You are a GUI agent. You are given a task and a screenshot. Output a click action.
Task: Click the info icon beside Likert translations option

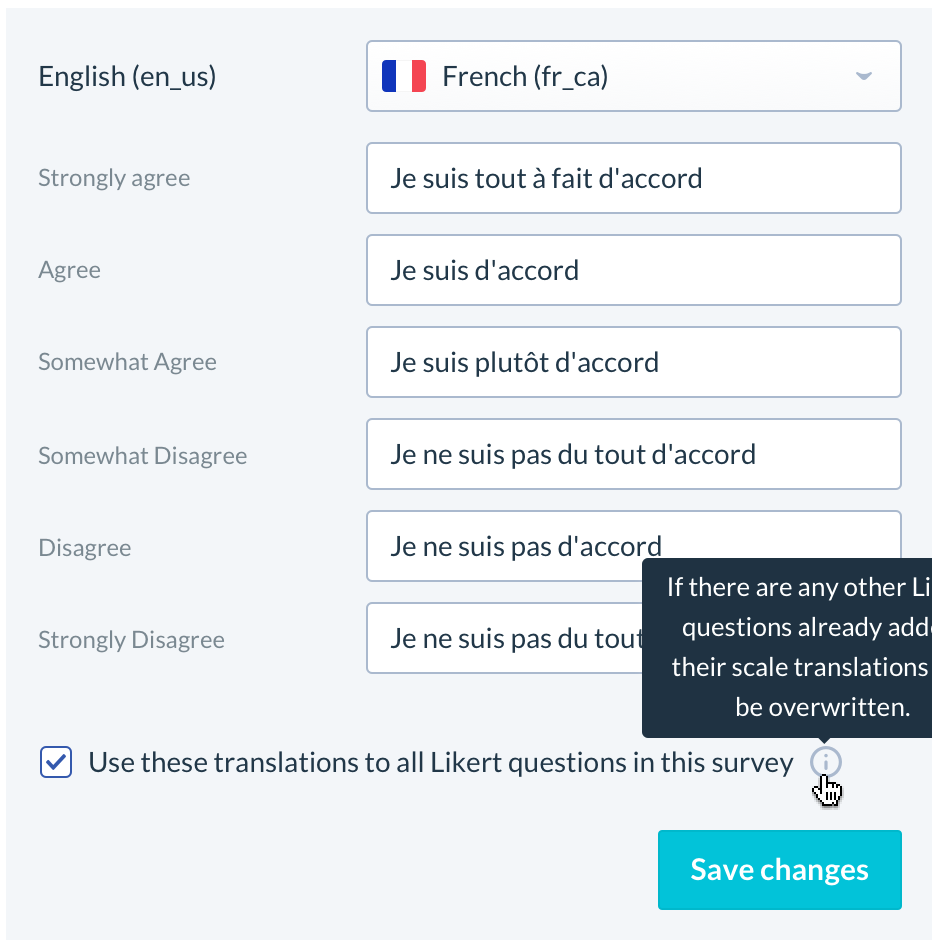click(x=825, y=763)
